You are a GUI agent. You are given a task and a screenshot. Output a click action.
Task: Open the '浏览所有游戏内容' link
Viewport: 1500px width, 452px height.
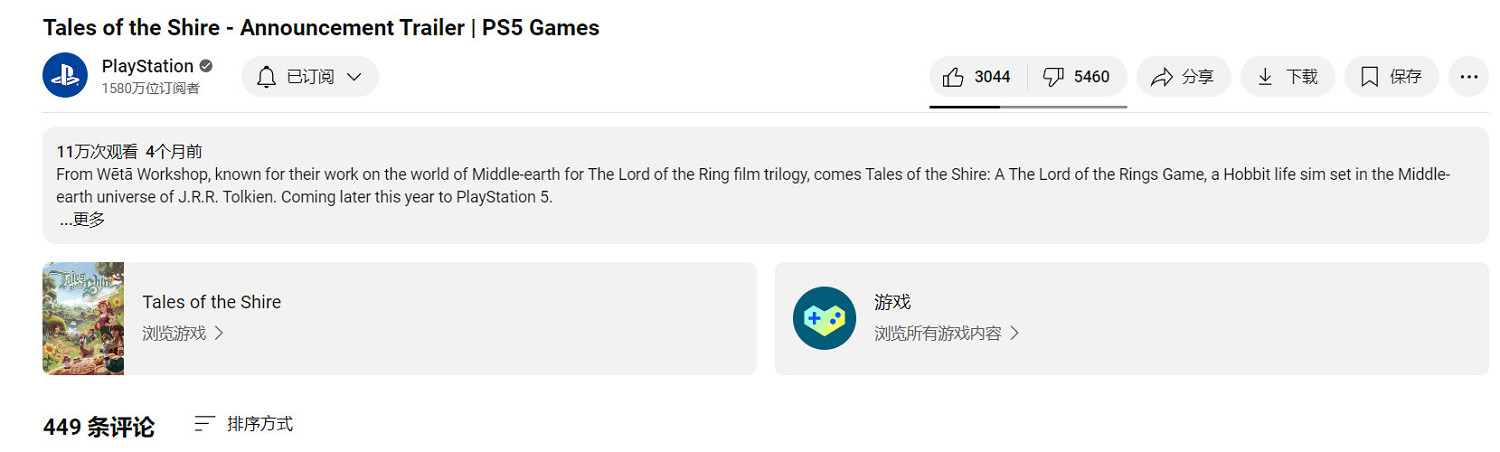946,333
